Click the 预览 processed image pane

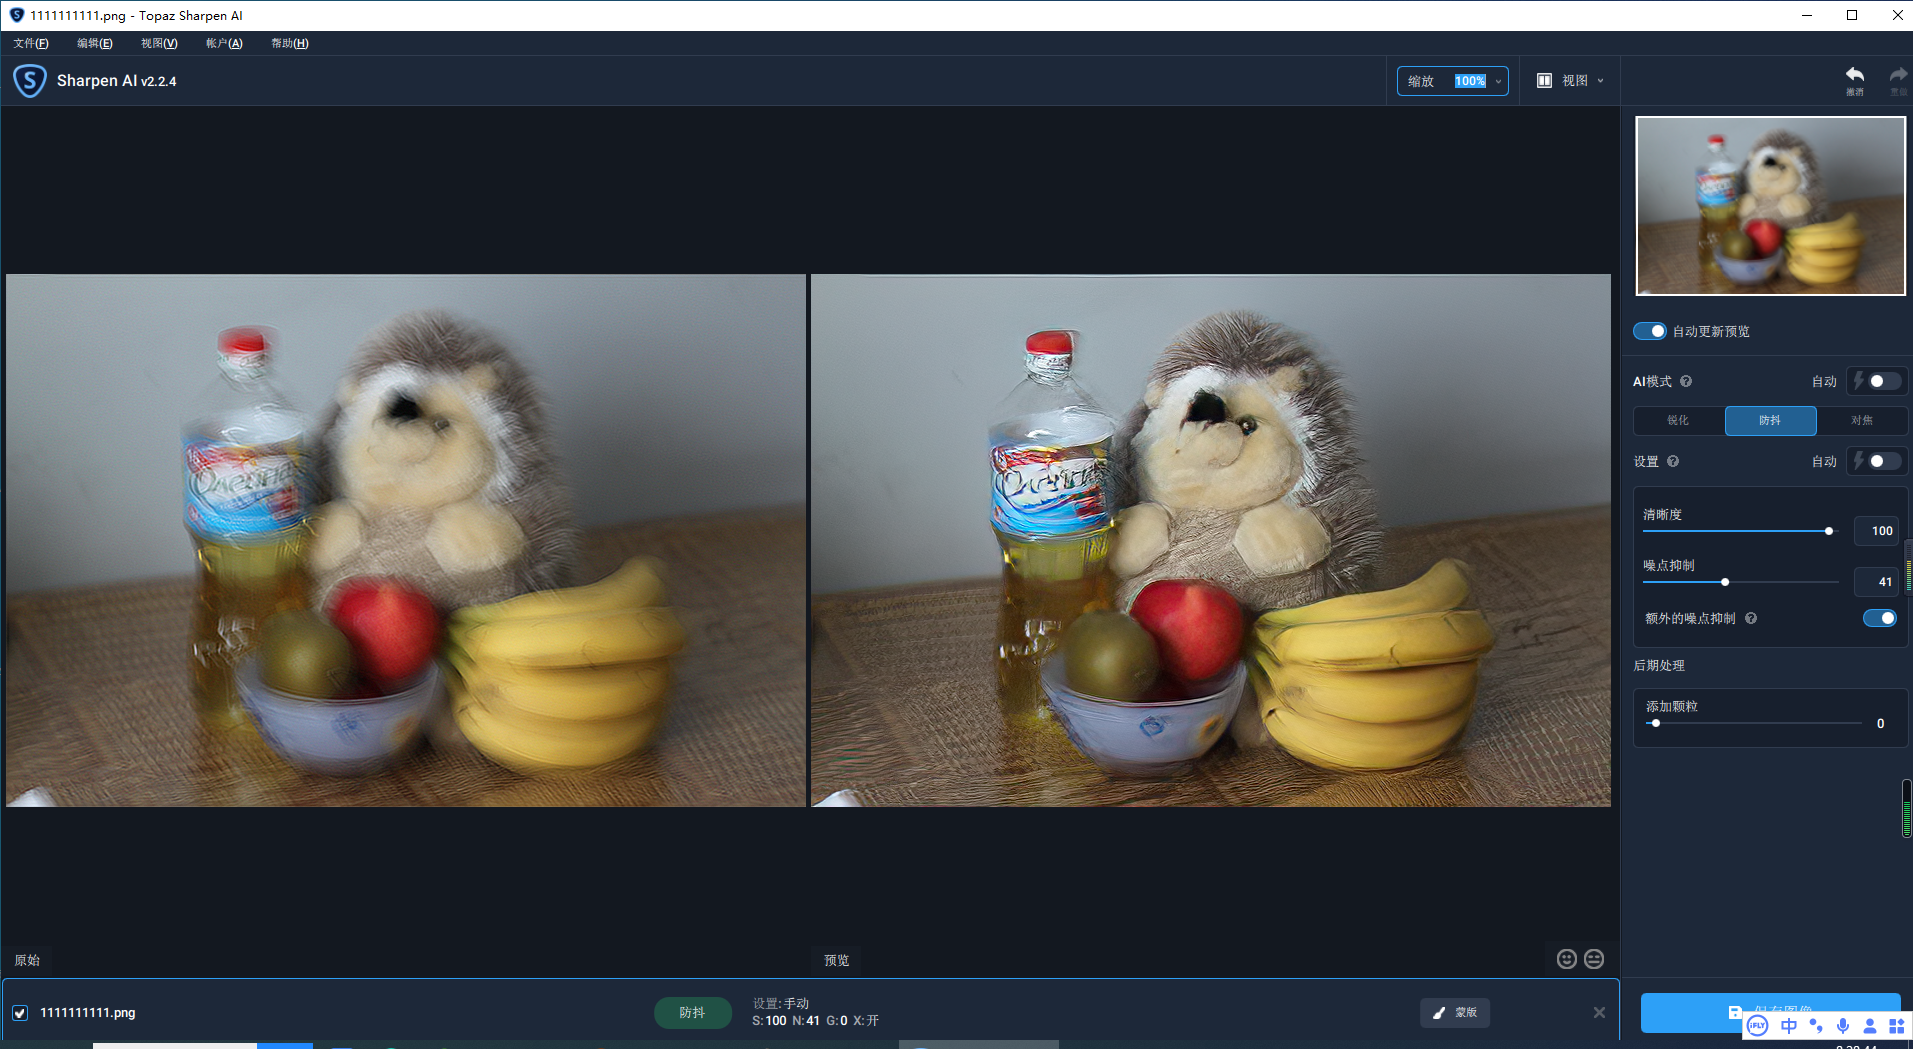point(1211,540)
